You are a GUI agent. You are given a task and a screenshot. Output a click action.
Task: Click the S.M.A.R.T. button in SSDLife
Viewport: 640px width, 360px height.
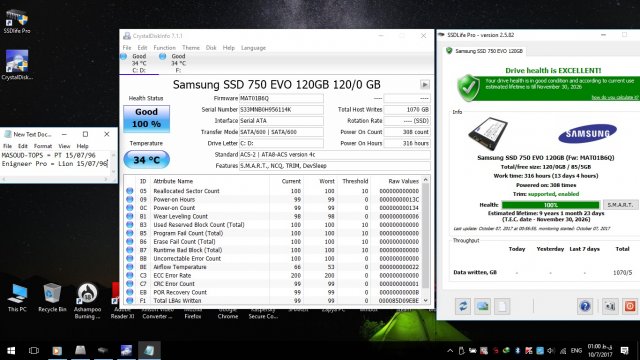click(x=620, y=204)
